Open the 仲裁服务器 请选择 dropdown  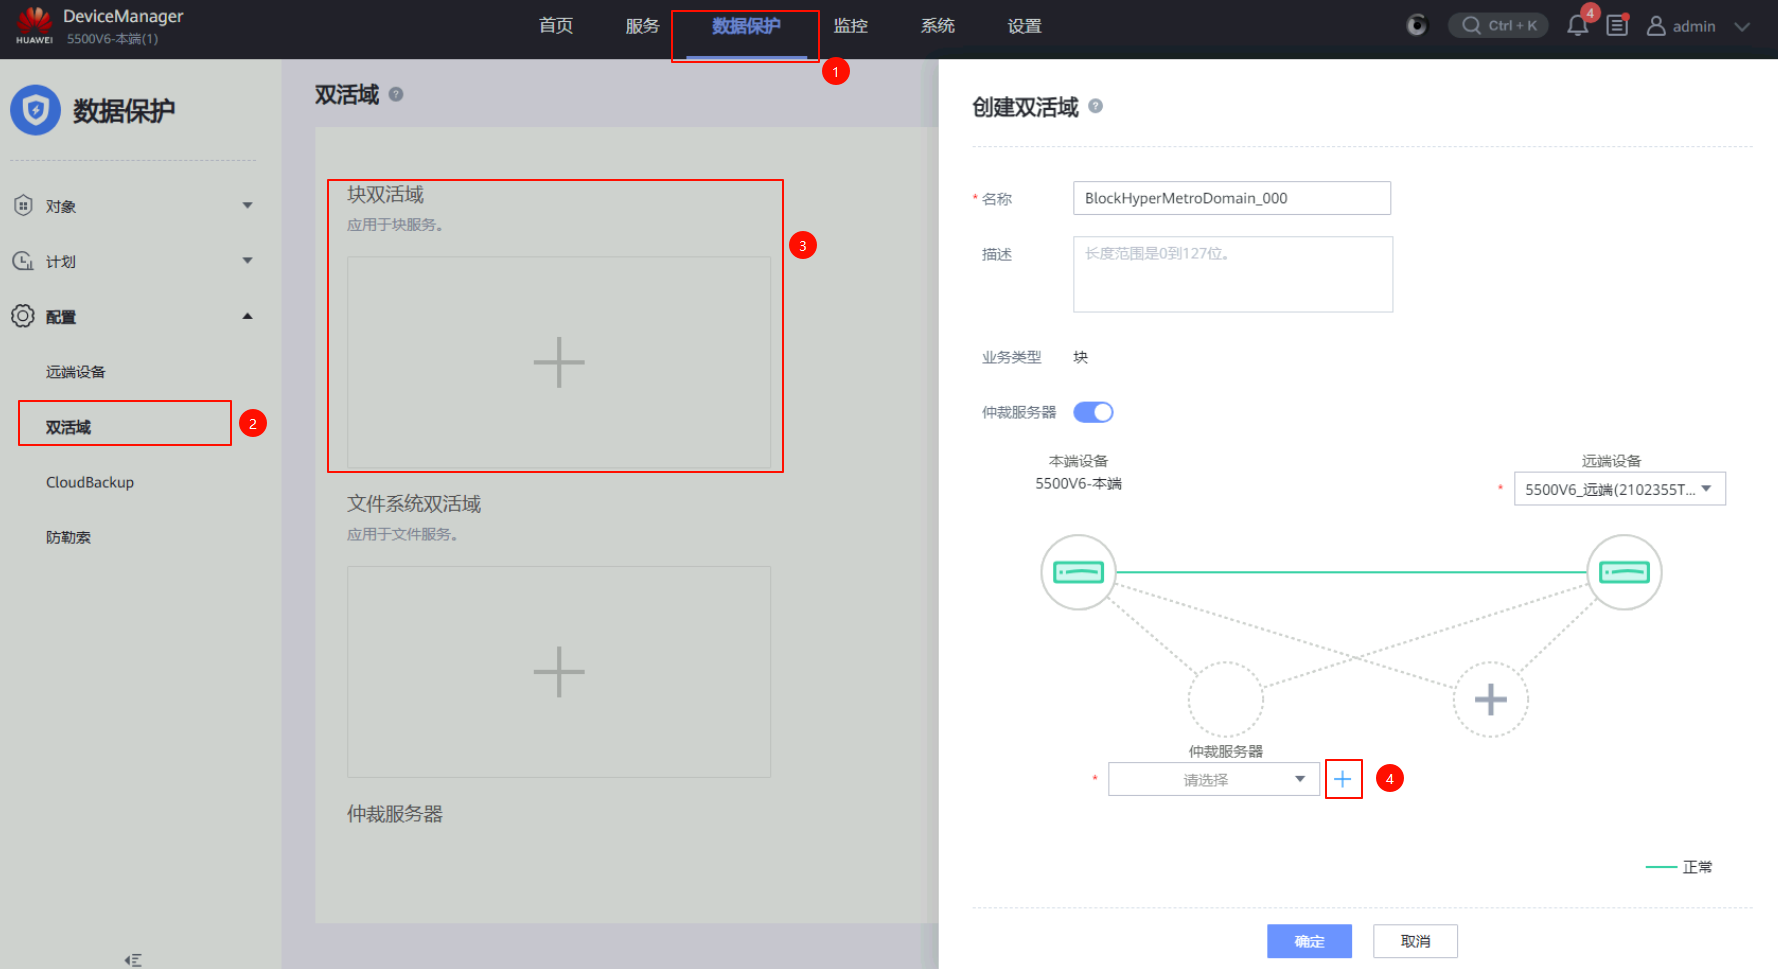pyautogui.click(x=1213, y=779)
